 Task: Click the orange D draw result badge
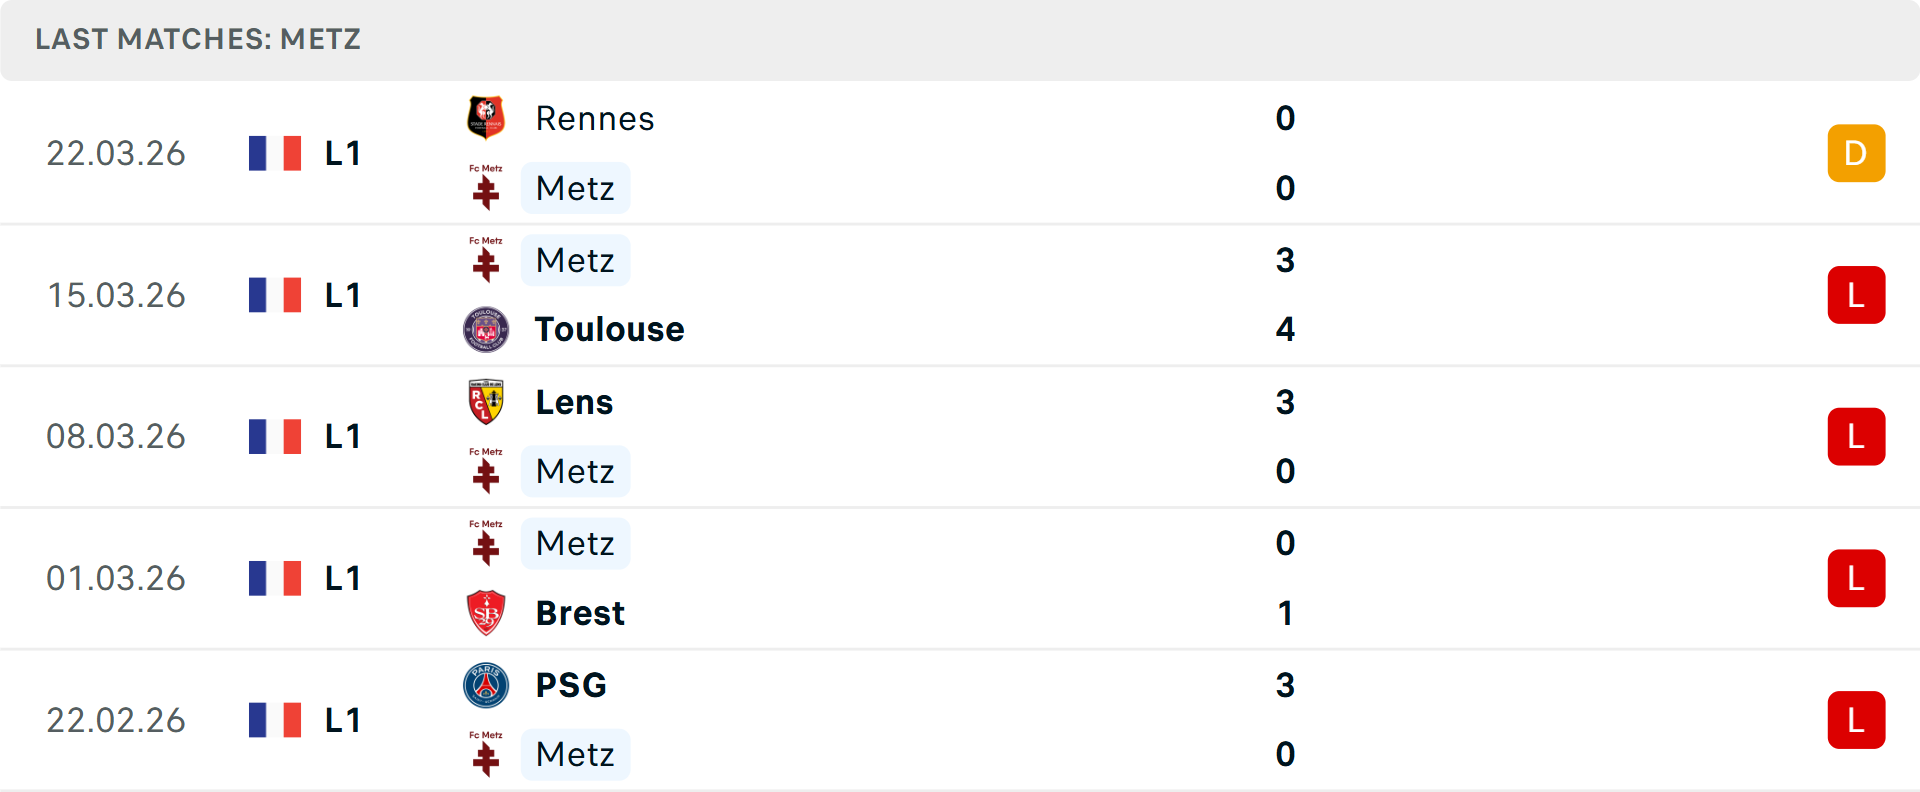point(1856,153)
